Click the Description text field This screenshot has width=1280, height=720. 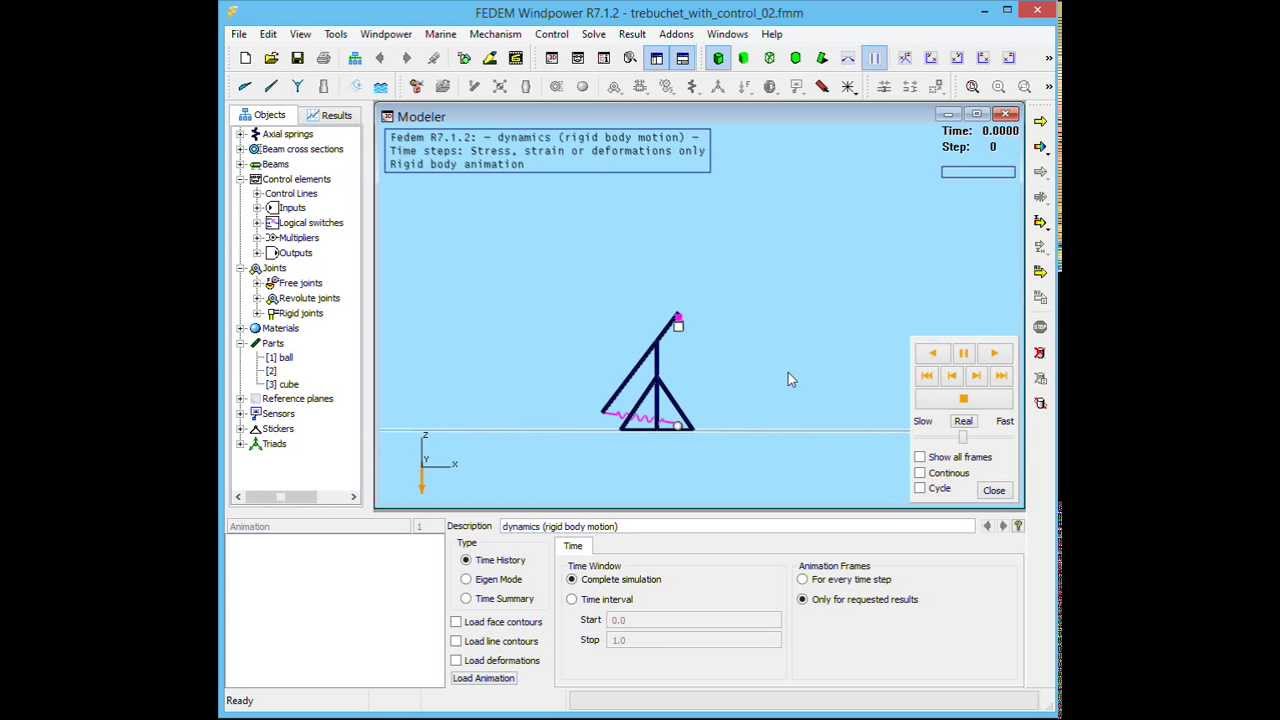tap(736, 526)
